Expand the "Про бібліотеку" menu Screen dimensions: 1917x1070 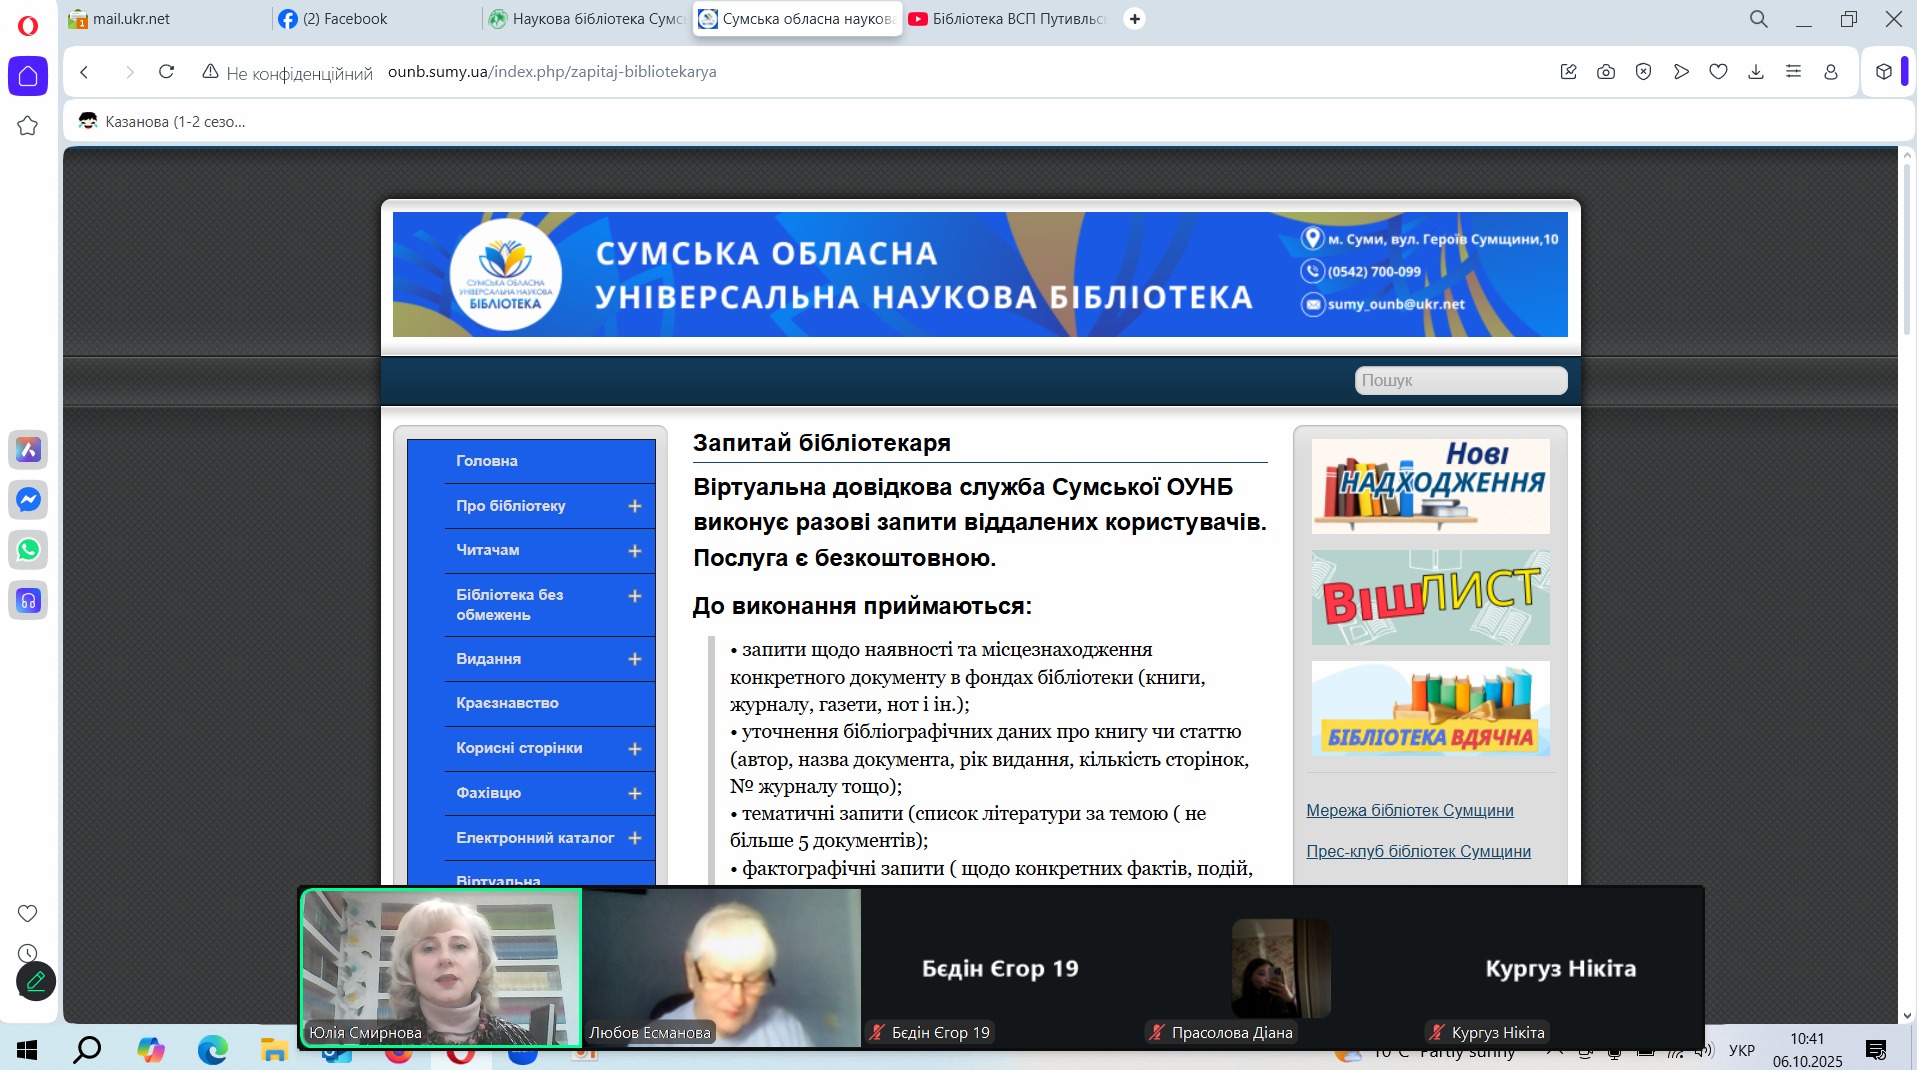(634, 506)
